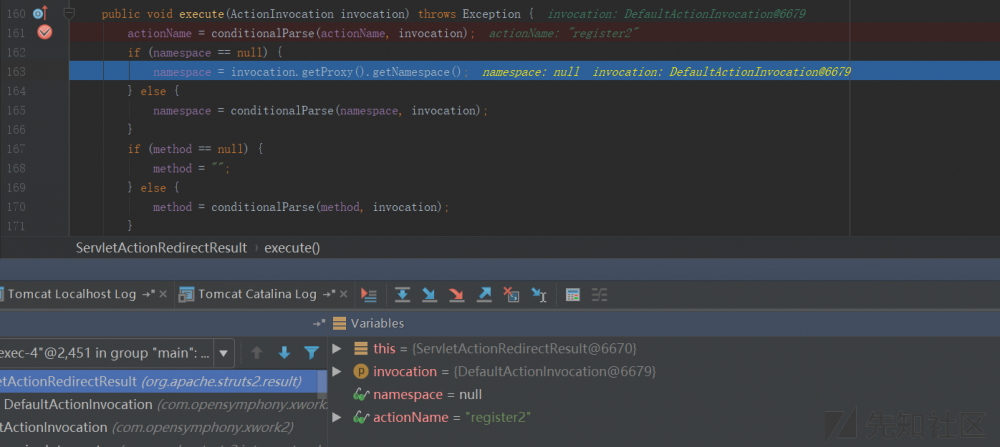Click Show Execution Point icon
The image size is (1000, 447).
[369, 294]
